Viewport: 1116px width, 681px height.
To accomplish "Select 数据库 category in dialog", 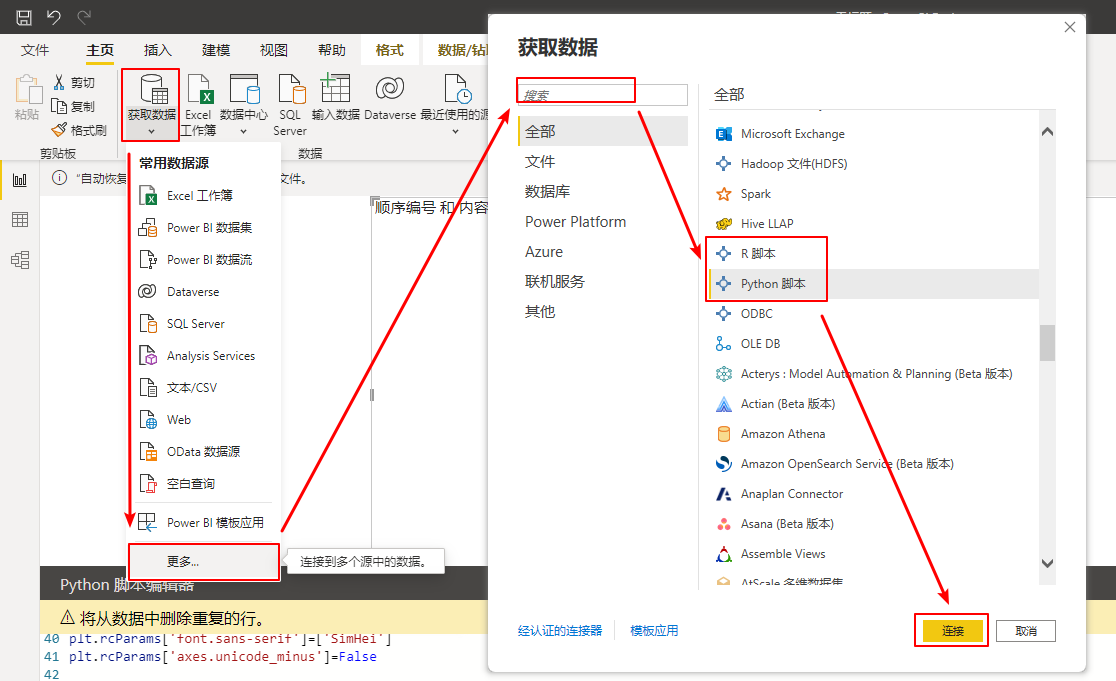I will [x=603, y=191].
